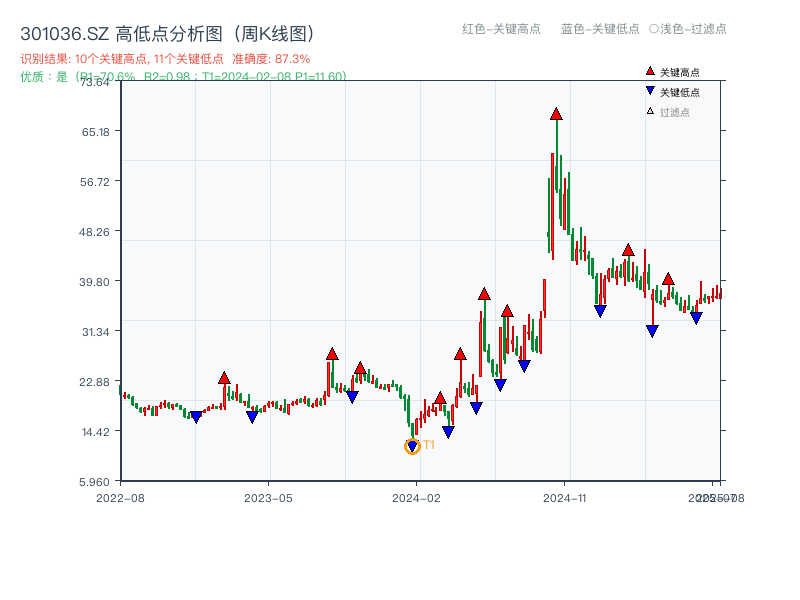Toggle the 浅色-过滤点 header legend entry
Image resolution: width=800 pixels, height=600 pixels.
[x=688, y=29]
